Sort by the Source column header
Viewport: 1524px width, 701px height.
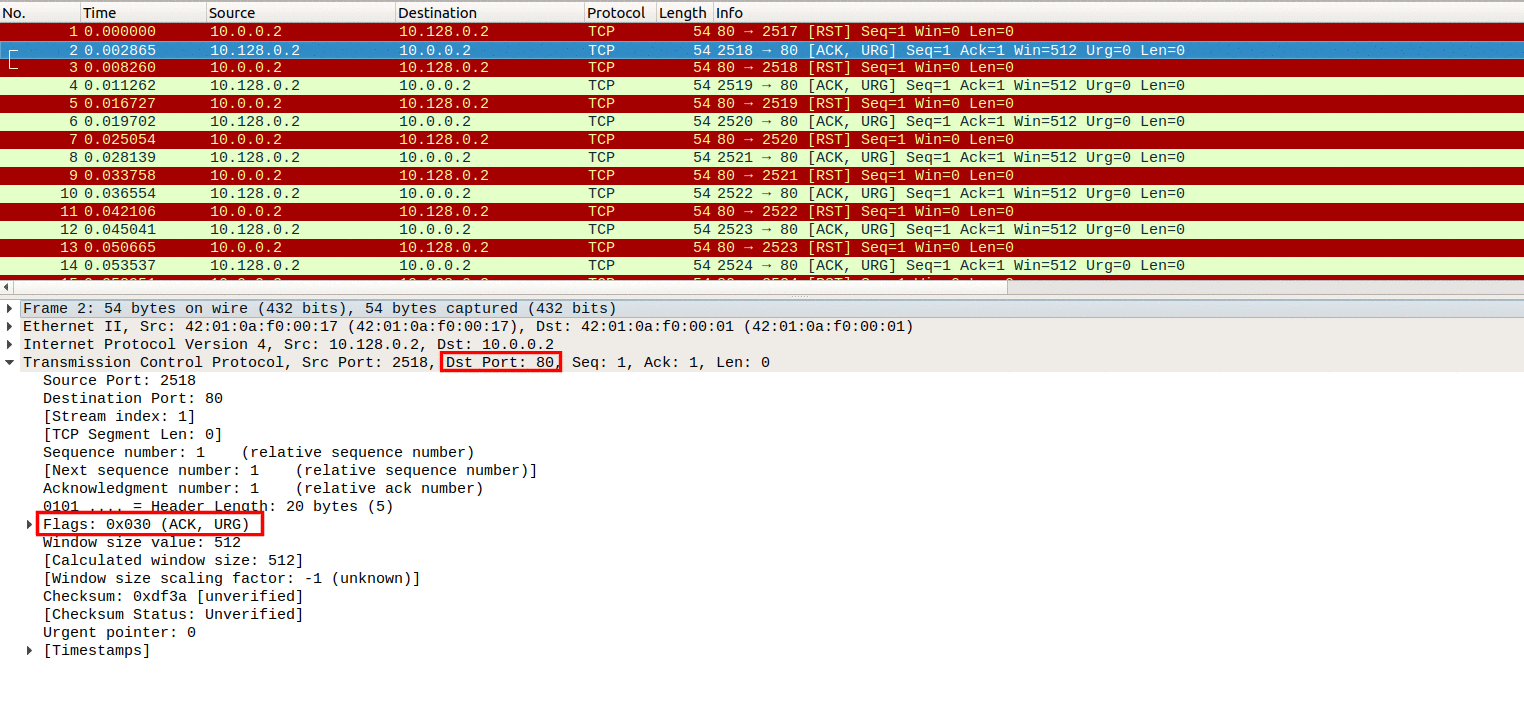(x=301, y=13)
